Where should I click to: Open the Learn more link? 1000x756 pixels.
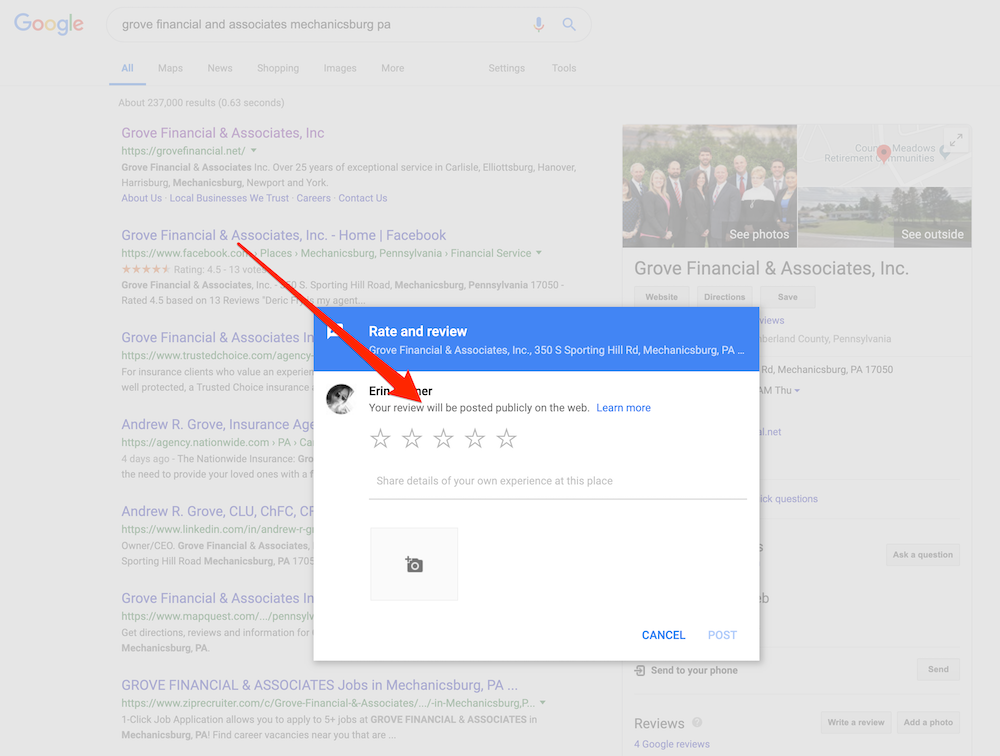tap(623, 408)
